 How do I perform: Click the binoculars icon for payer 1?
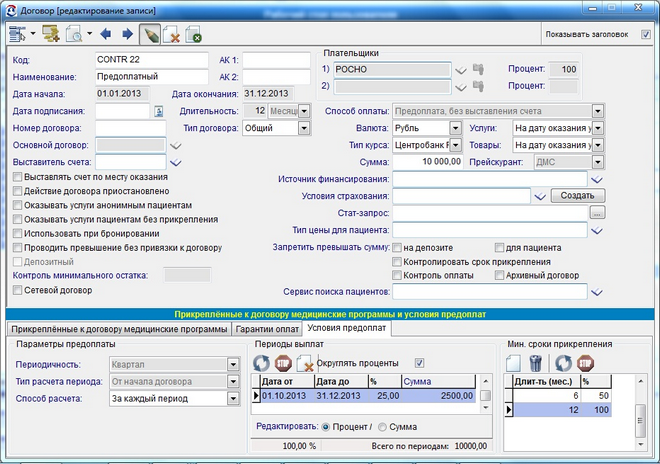[x=478, y=69]
